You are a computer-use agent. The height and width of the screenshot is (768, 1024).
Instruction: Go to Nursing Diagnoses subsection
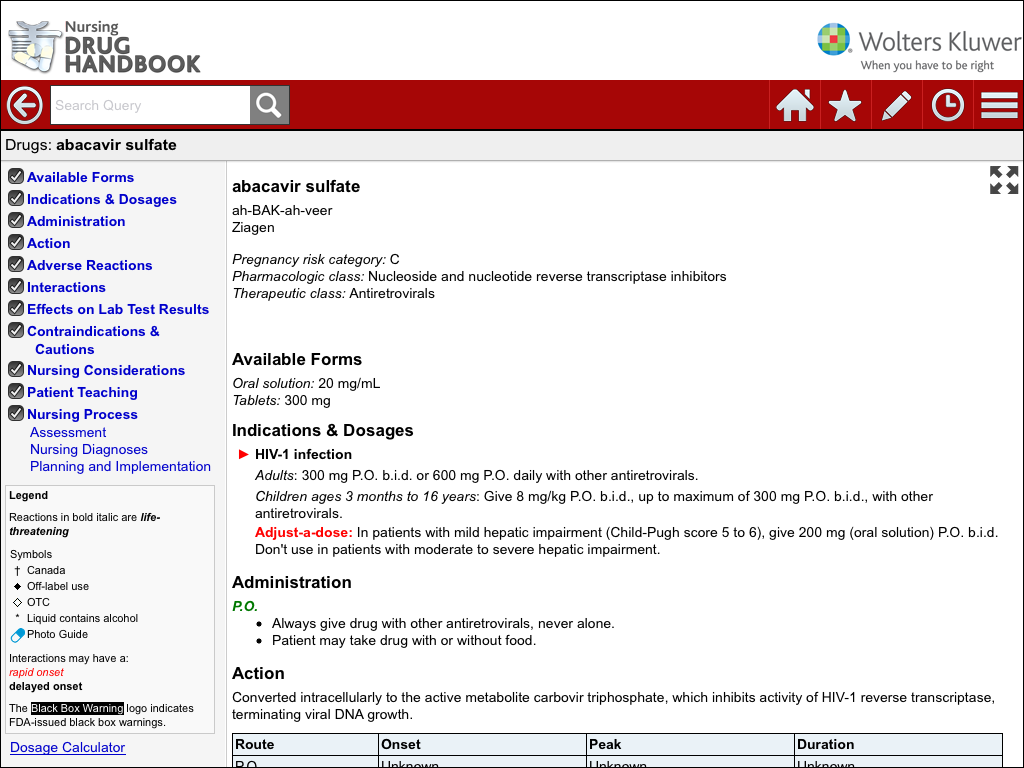(x=88, y=449)
